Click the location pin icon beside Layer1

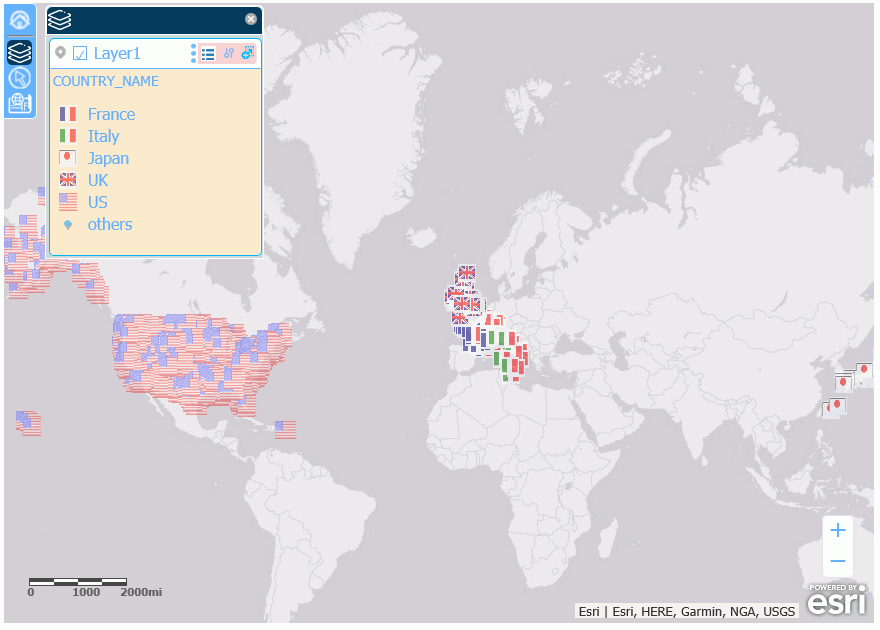61,53
